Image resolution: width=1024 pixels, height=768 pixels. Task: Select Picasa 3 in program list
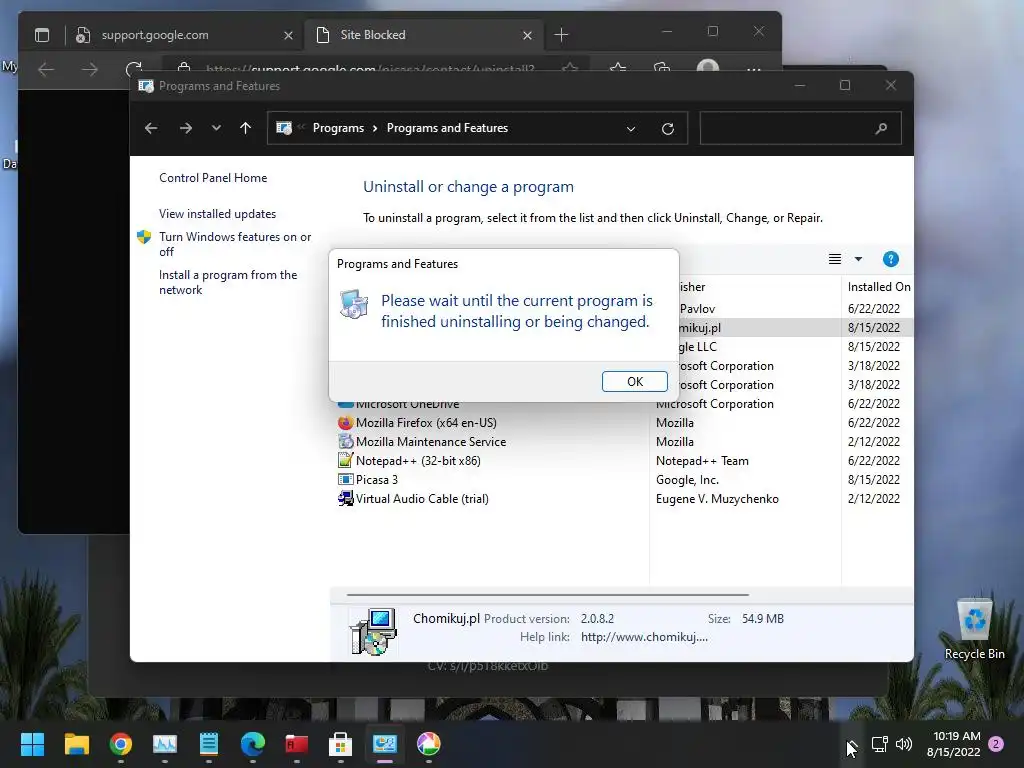click(x=376, y=479)
